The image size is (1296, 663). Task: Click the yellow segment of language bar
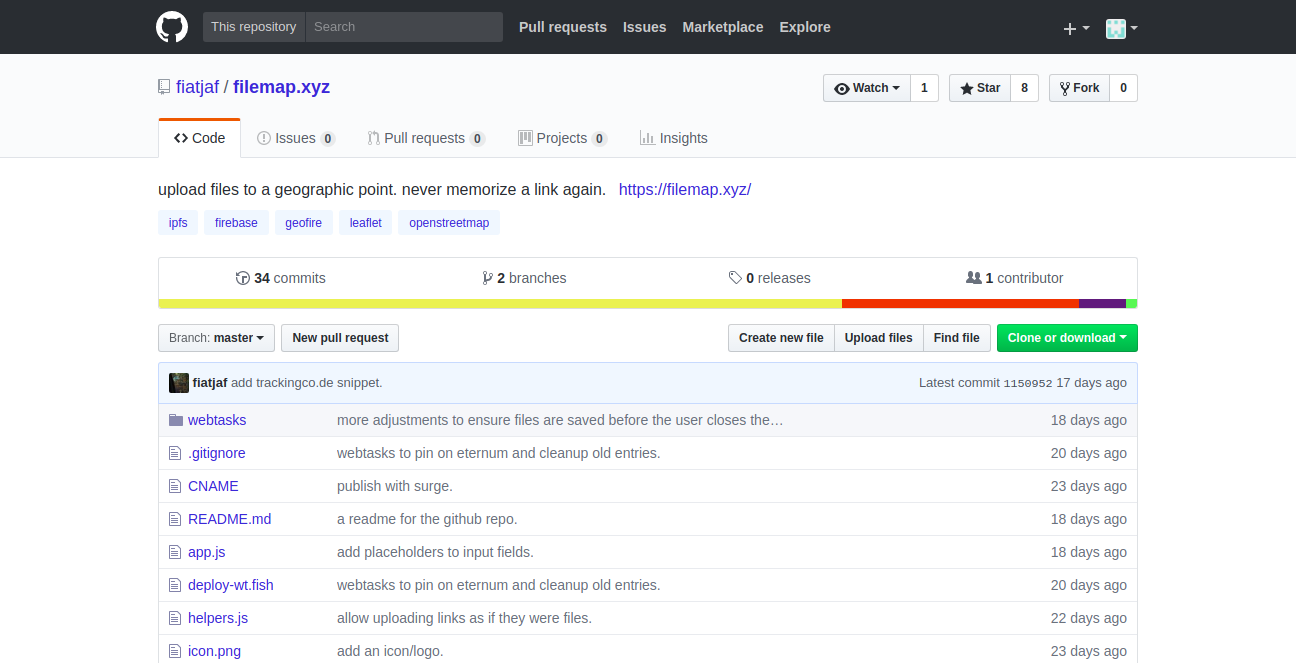[x=500, y=304]
